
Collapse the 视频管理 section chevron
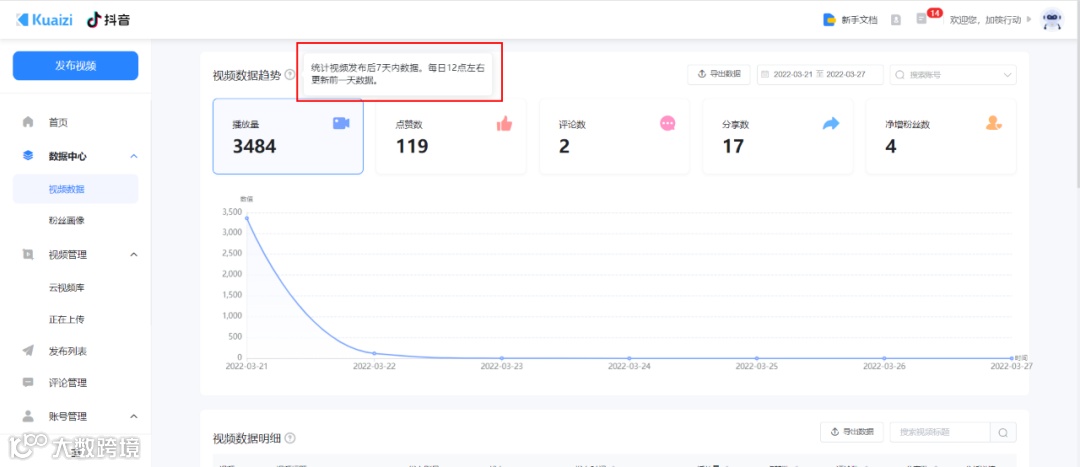[134, 255]
